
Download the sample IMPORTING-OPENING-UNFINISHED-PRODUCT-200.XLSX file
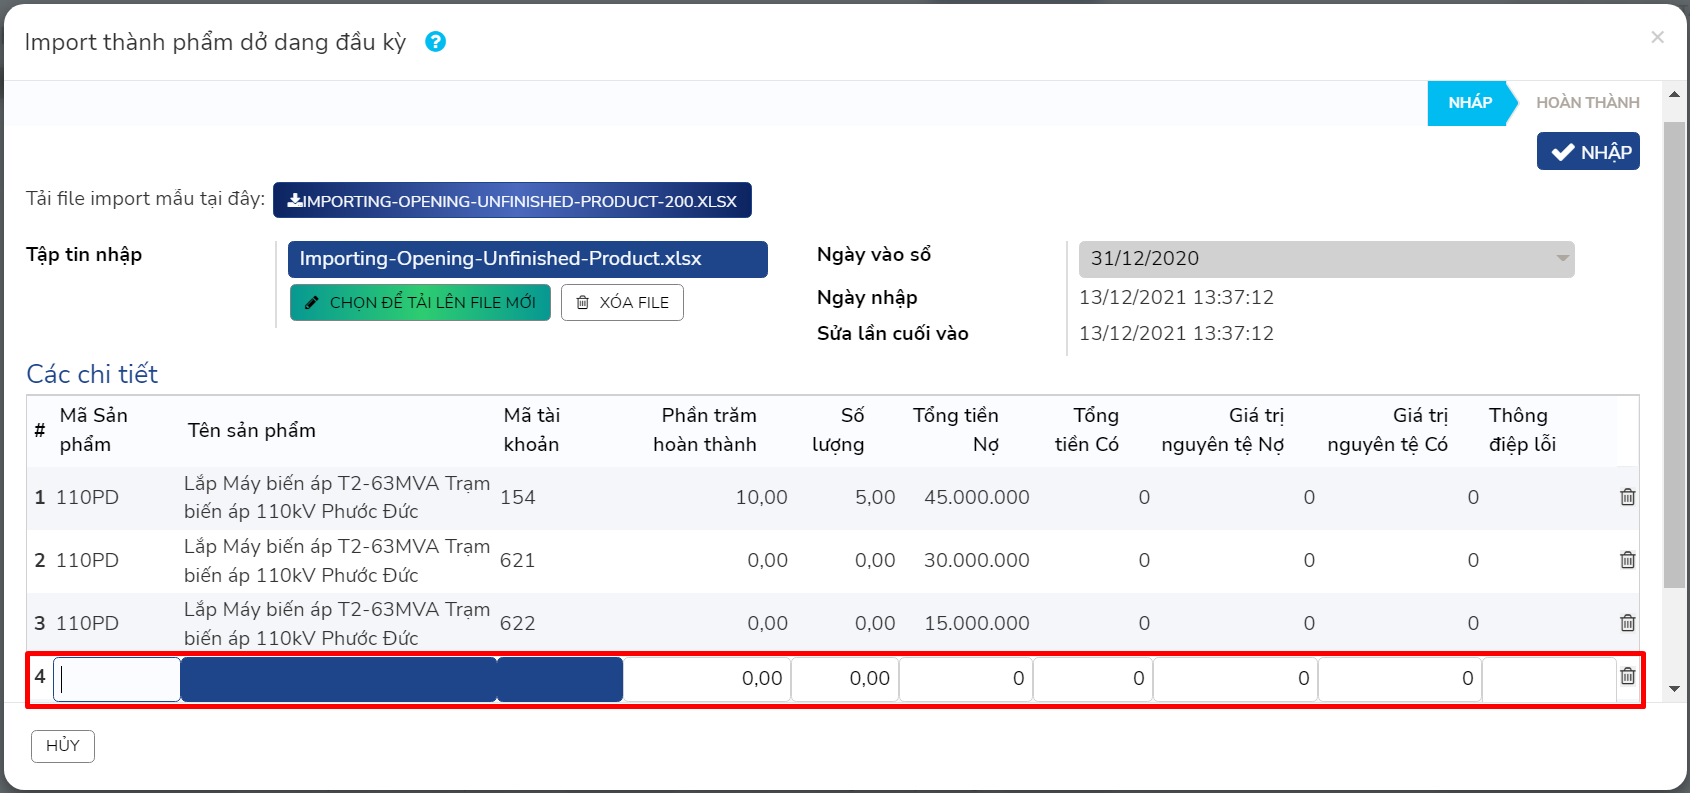(512, 200)
